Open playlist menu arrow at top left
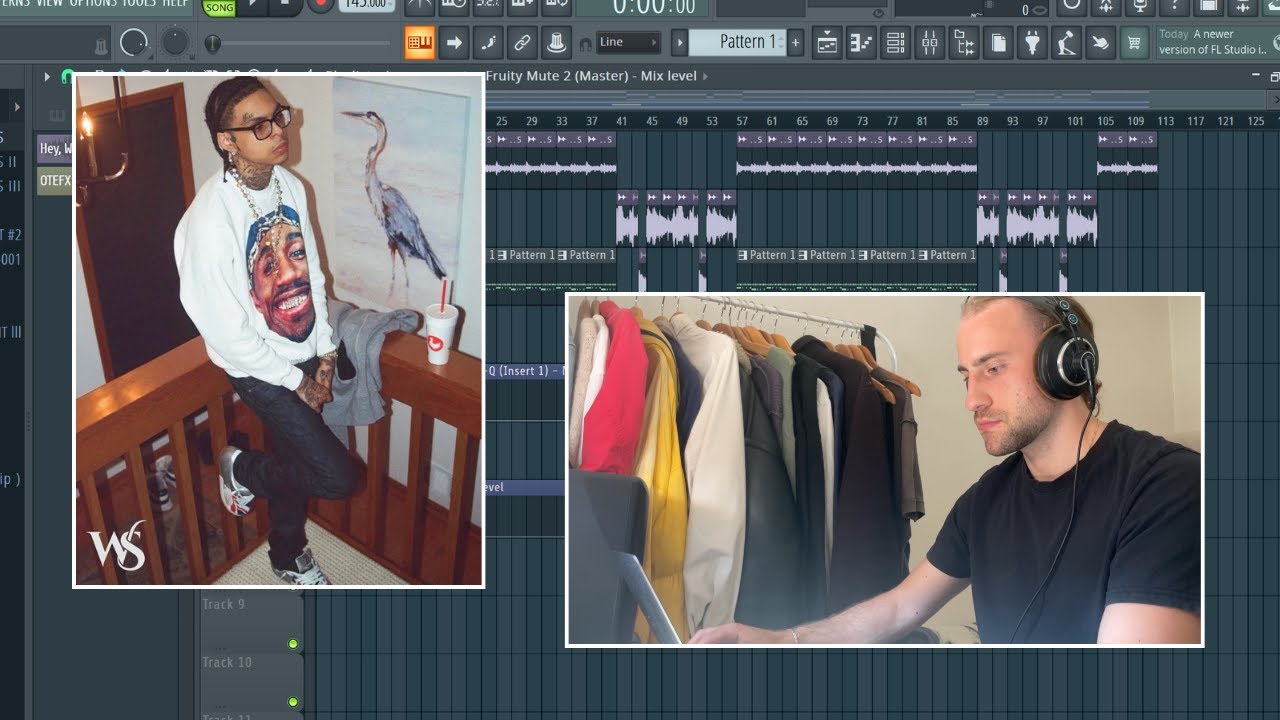The height and width of the screenshot is (720, 1280). (x=46, y=77)
